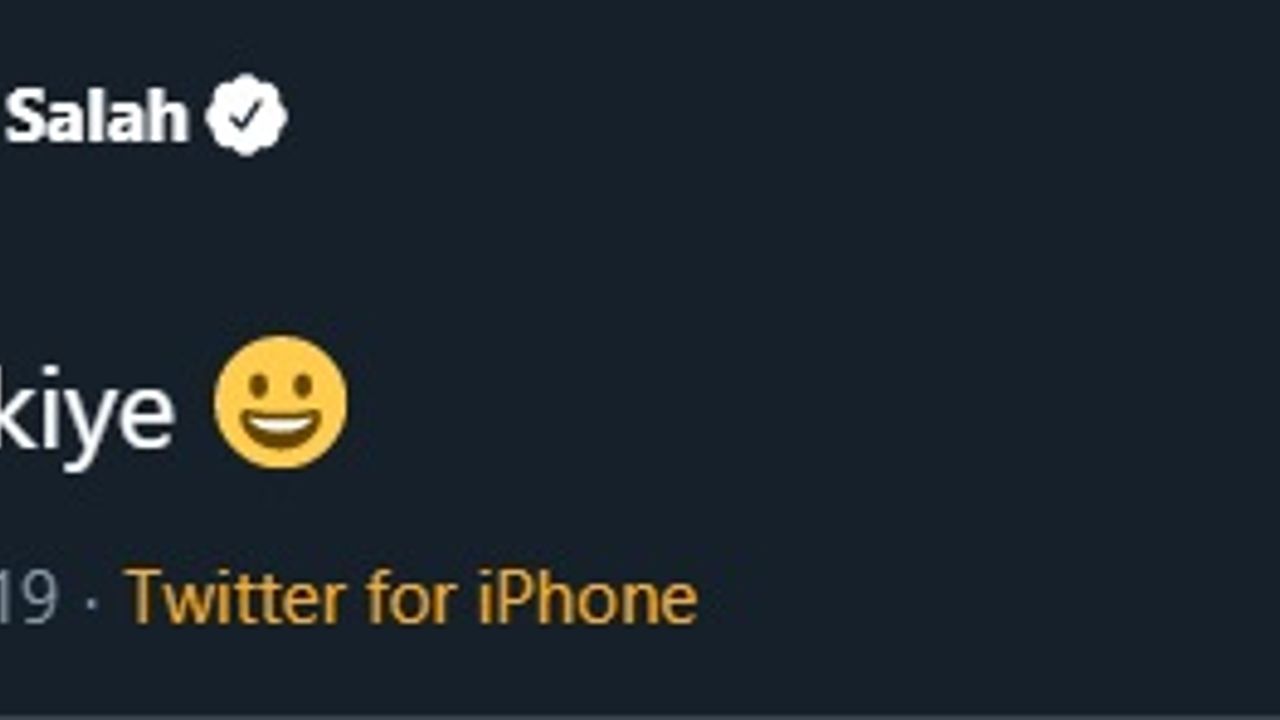Viewport: 1280px width, 720px height.
Task: Open the Salah display name
Action: [x=96, y=116]
